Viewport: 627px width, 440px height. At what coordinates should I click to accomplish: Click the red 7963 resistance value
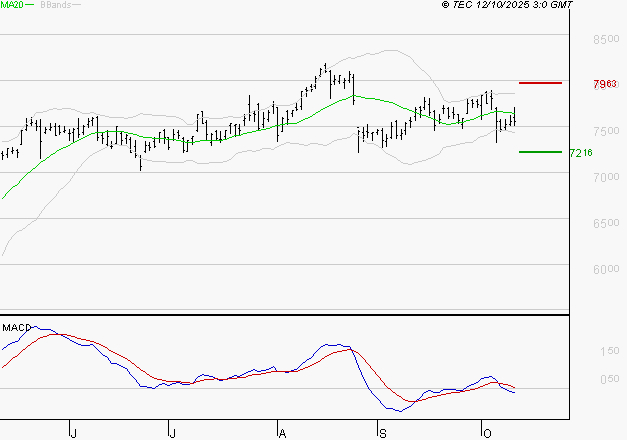(605, 84)
